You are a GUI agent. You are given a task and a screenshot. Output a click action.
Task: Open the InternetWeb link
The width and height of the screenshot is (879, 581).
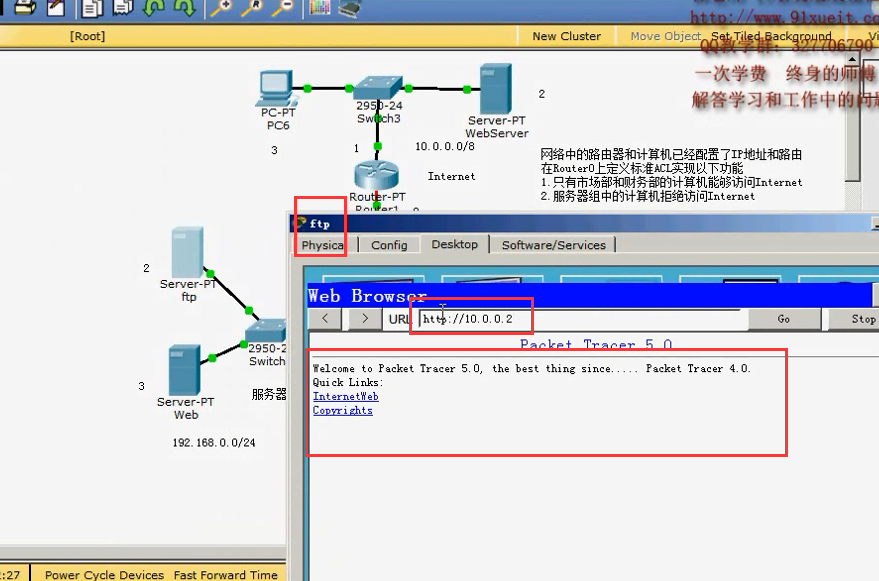coord(345,396)
